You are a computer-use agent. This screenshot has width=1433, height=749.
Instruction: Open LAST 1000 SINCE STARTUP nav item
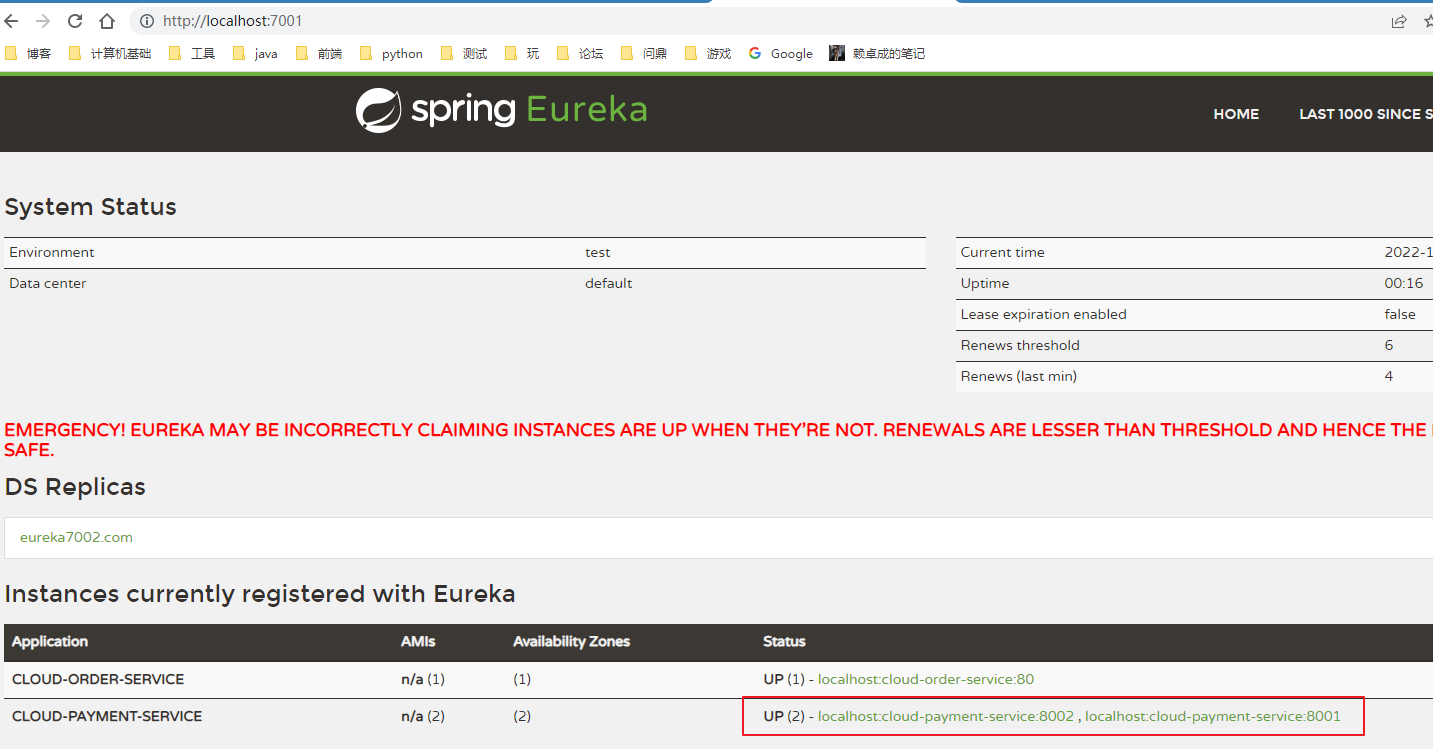point(1365,114)
